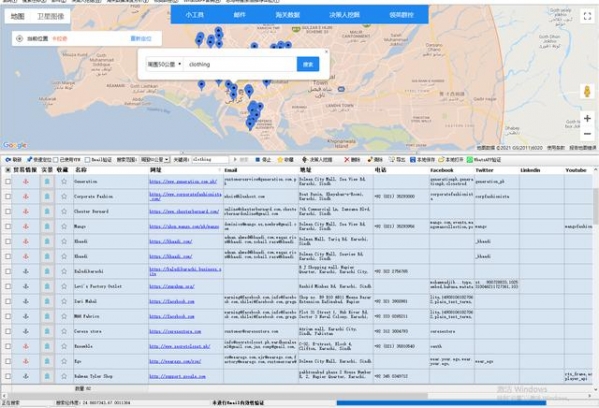Check the box for Chester Bernard row
599x408 pixels.
tap(8, 211)
